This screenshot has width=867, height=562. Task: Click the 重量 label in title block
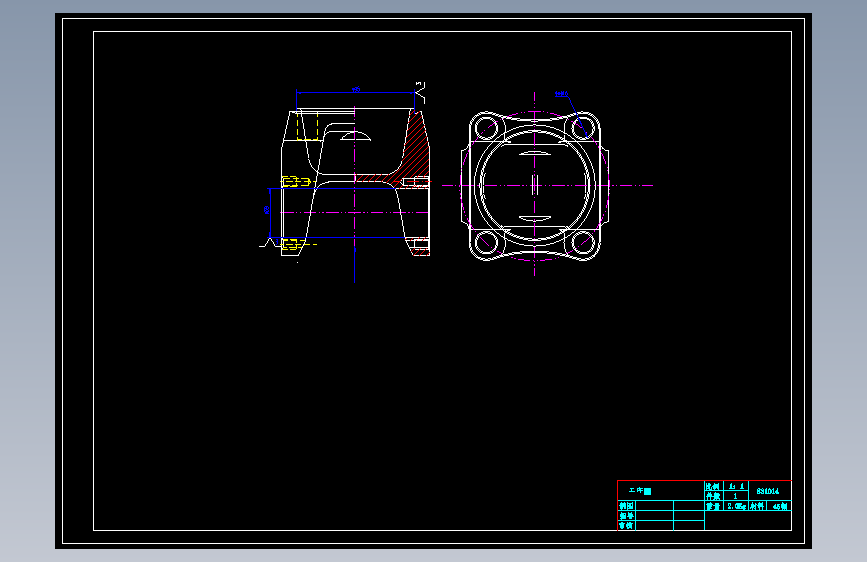click(712, 506)
